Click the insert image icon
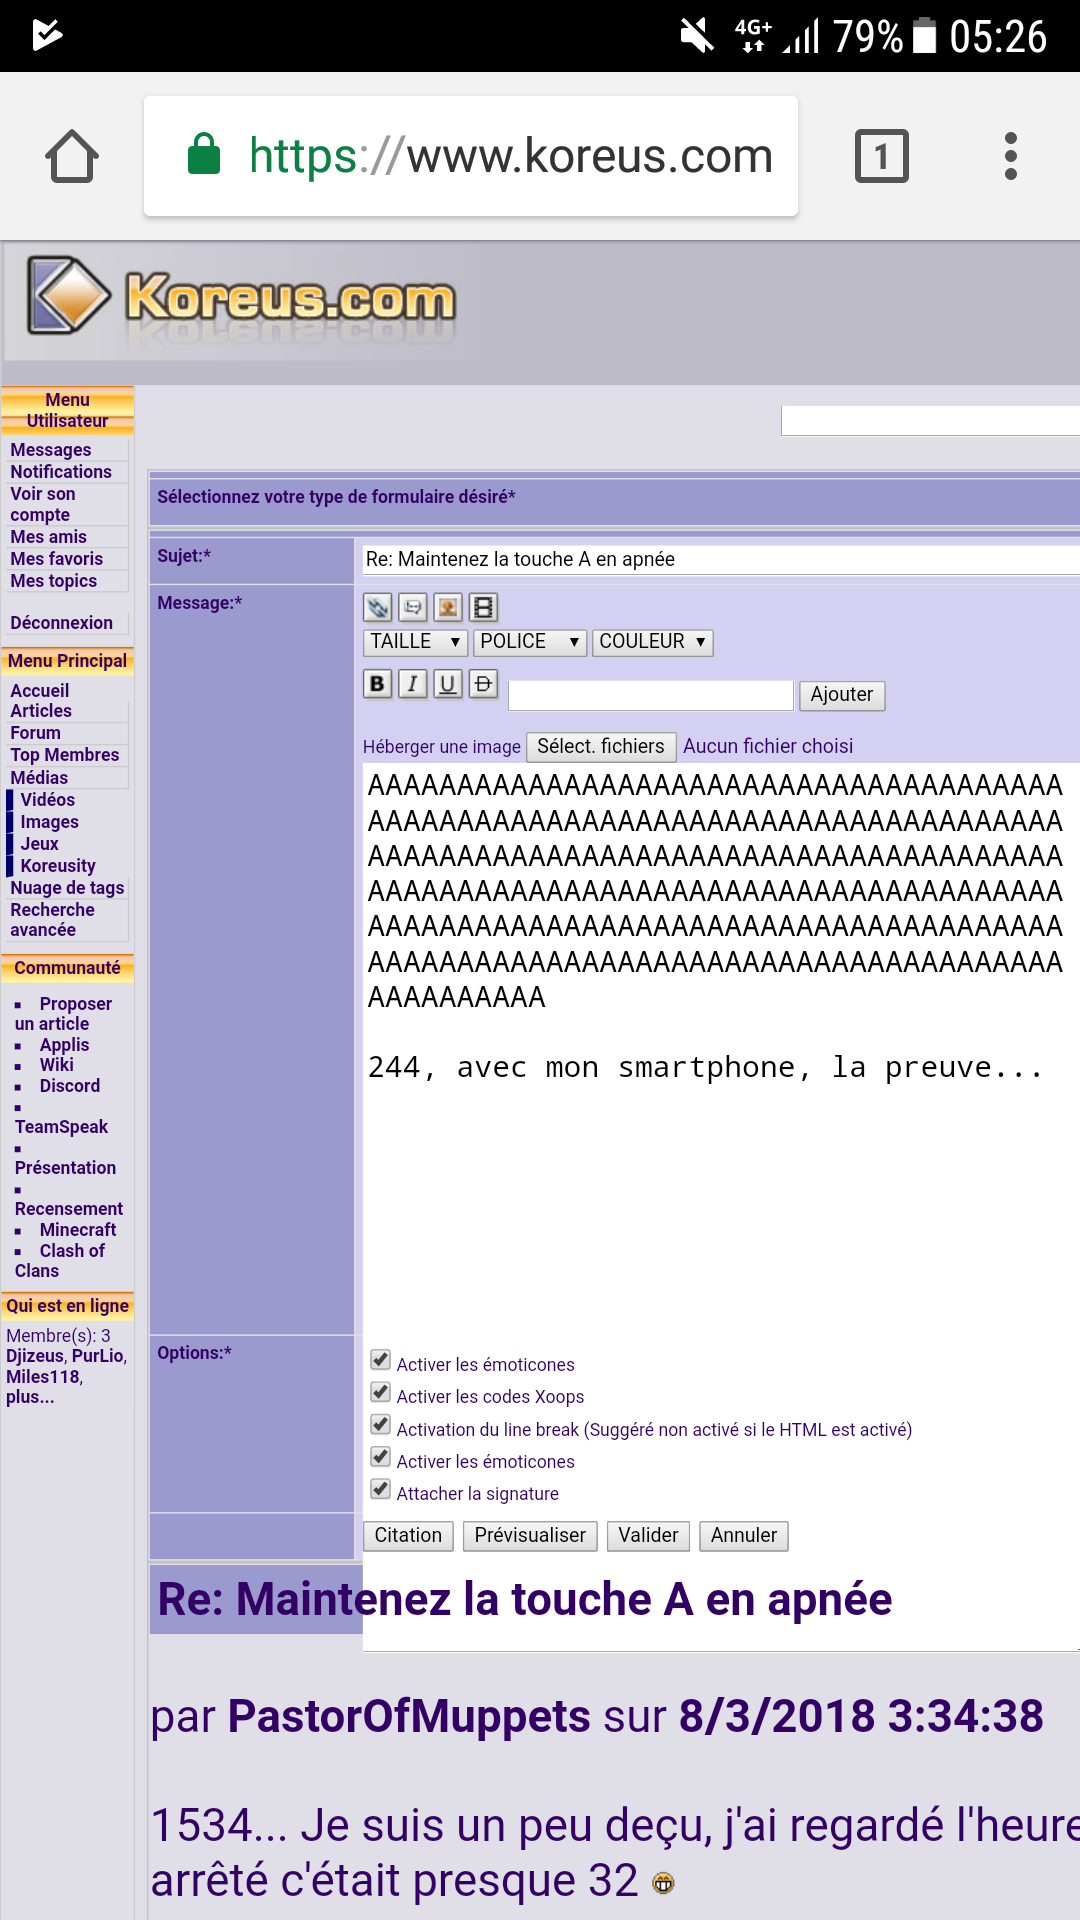Screen dimensions: 1080x1920 coord(448,607)
